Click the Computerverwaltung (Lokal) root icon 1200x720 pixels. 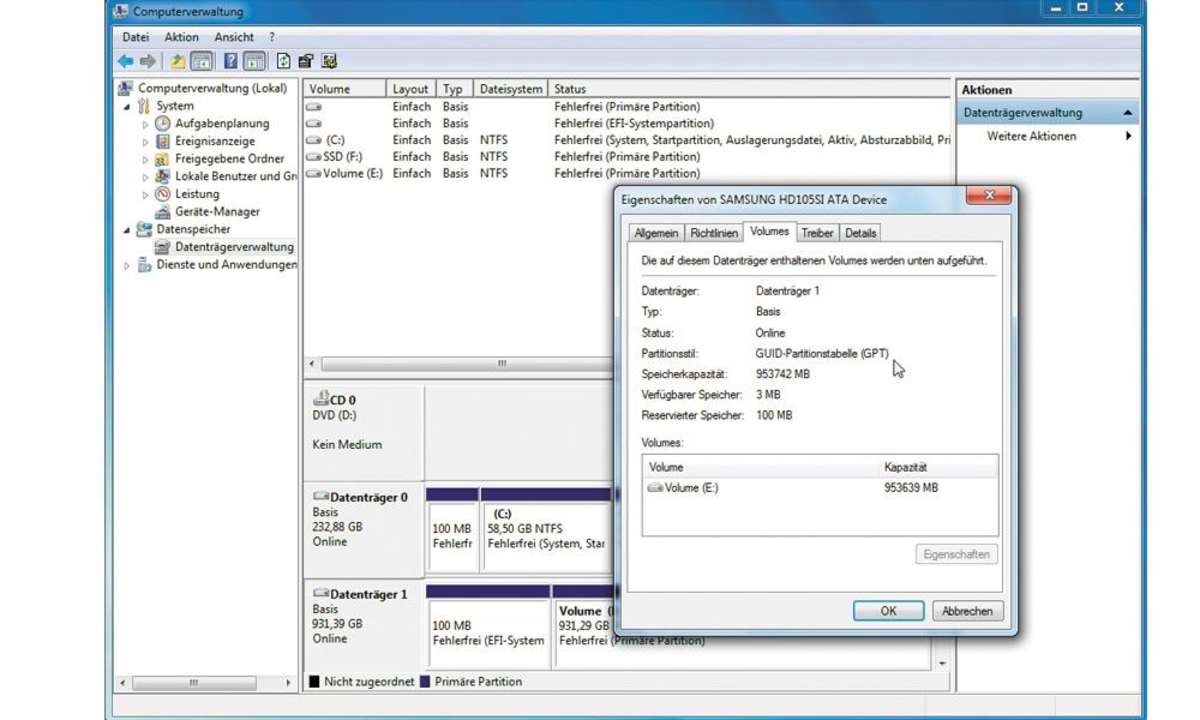click(126, 88)
